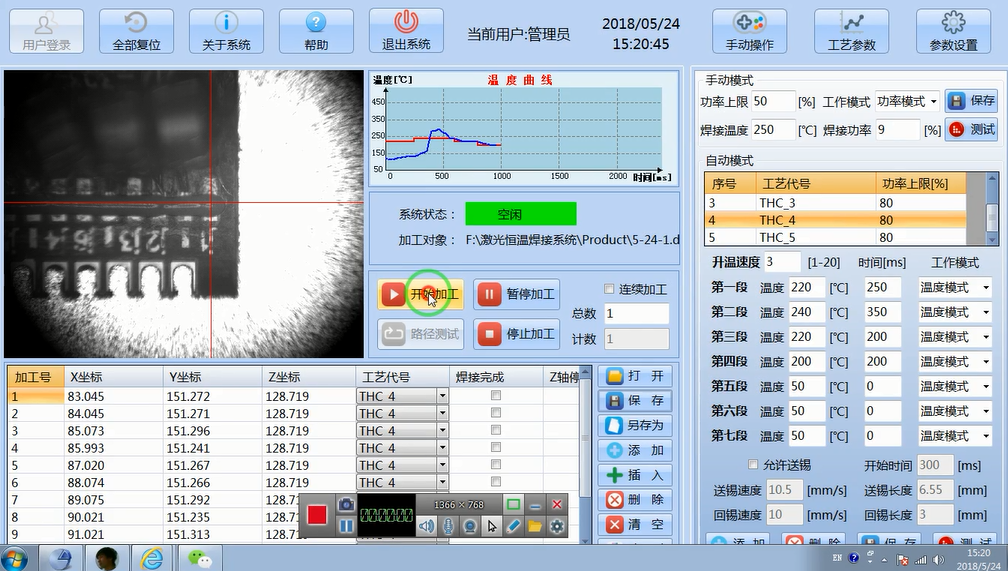Open the manual 工作模式 power-mode dropdown

coord(933,102)
